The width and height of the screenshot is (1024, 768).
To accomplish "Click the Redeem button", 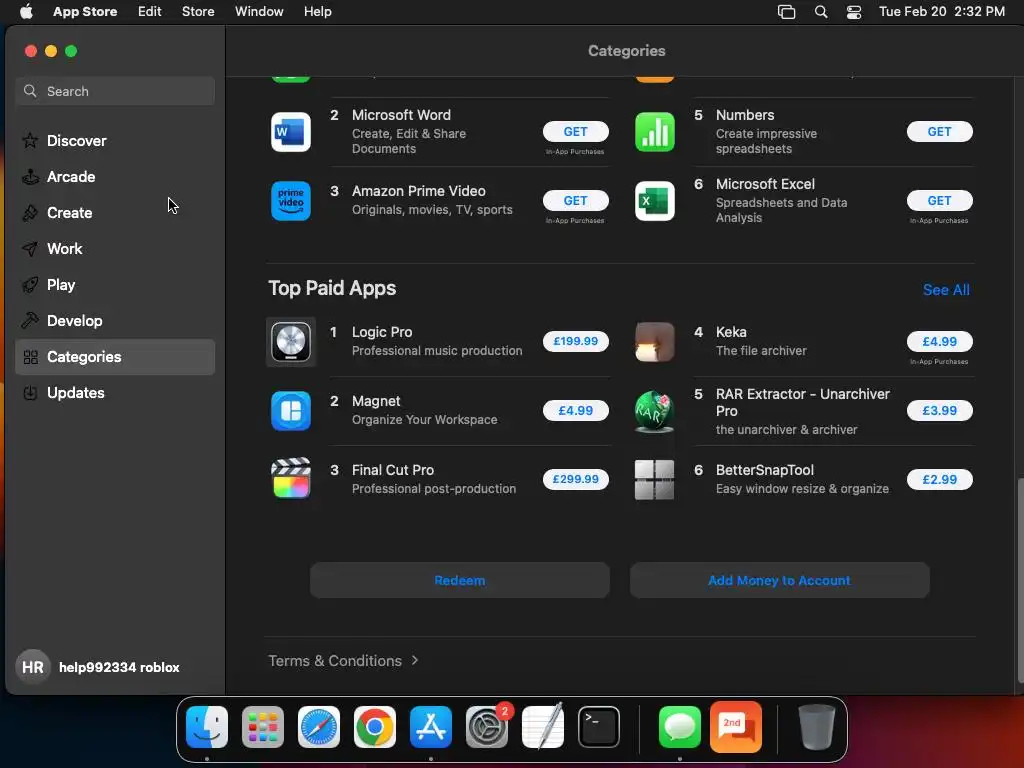I will [x=460, y=580].
